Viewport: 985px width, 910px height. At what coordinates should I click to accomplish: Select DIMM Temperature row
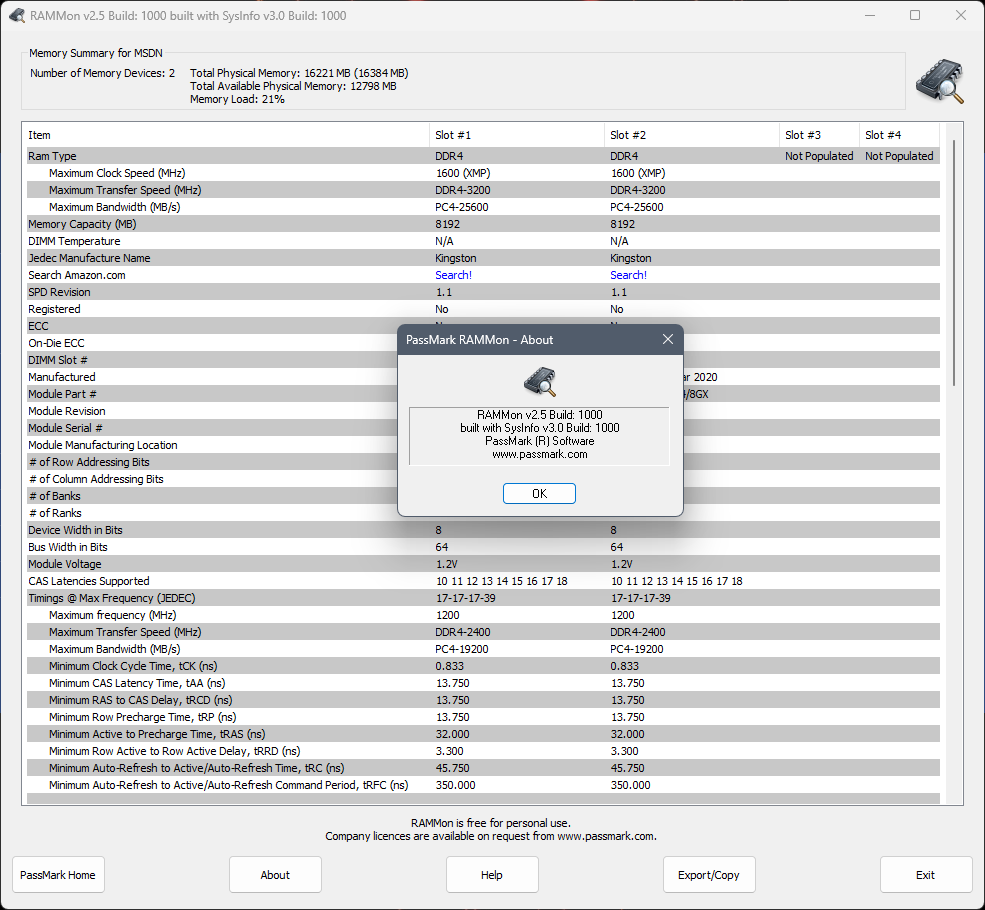[483, 241]
